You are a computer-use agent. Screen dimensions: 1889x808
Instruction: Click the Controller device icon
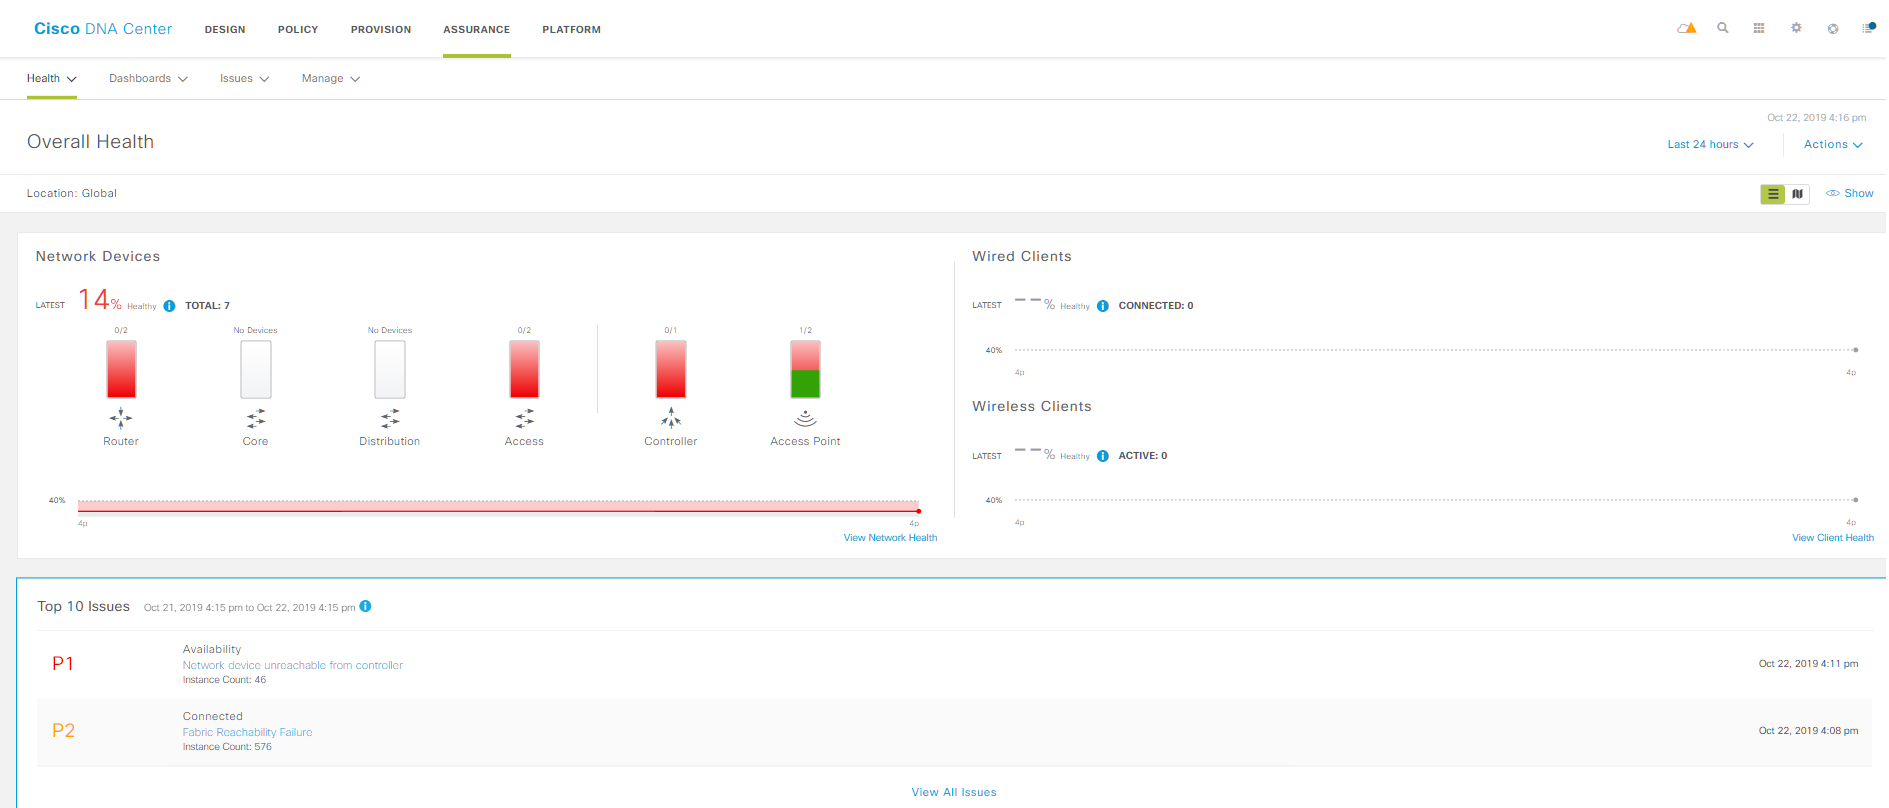(x=671, y=418)
